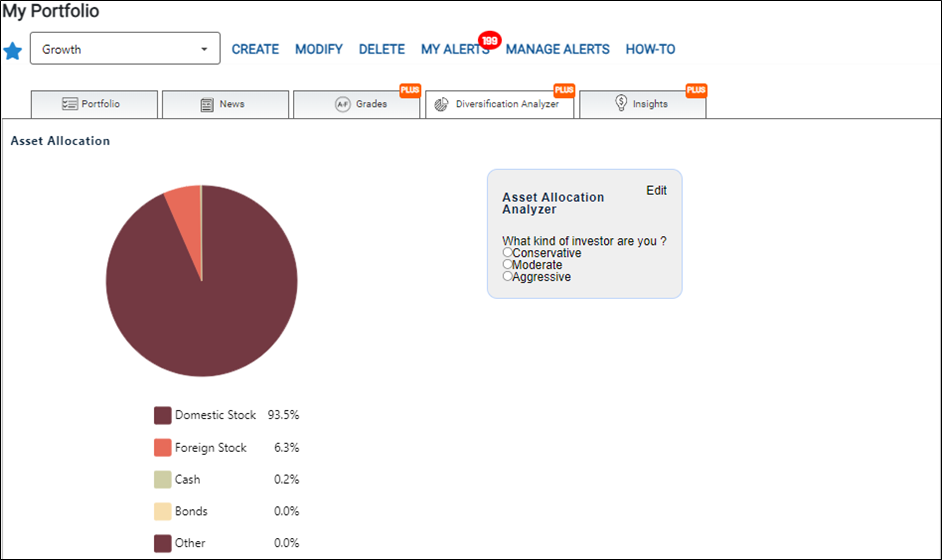Click the Foreign Stock legend color swatch
The height and width of the screenshot is (560, 942).
pos(163,448)
